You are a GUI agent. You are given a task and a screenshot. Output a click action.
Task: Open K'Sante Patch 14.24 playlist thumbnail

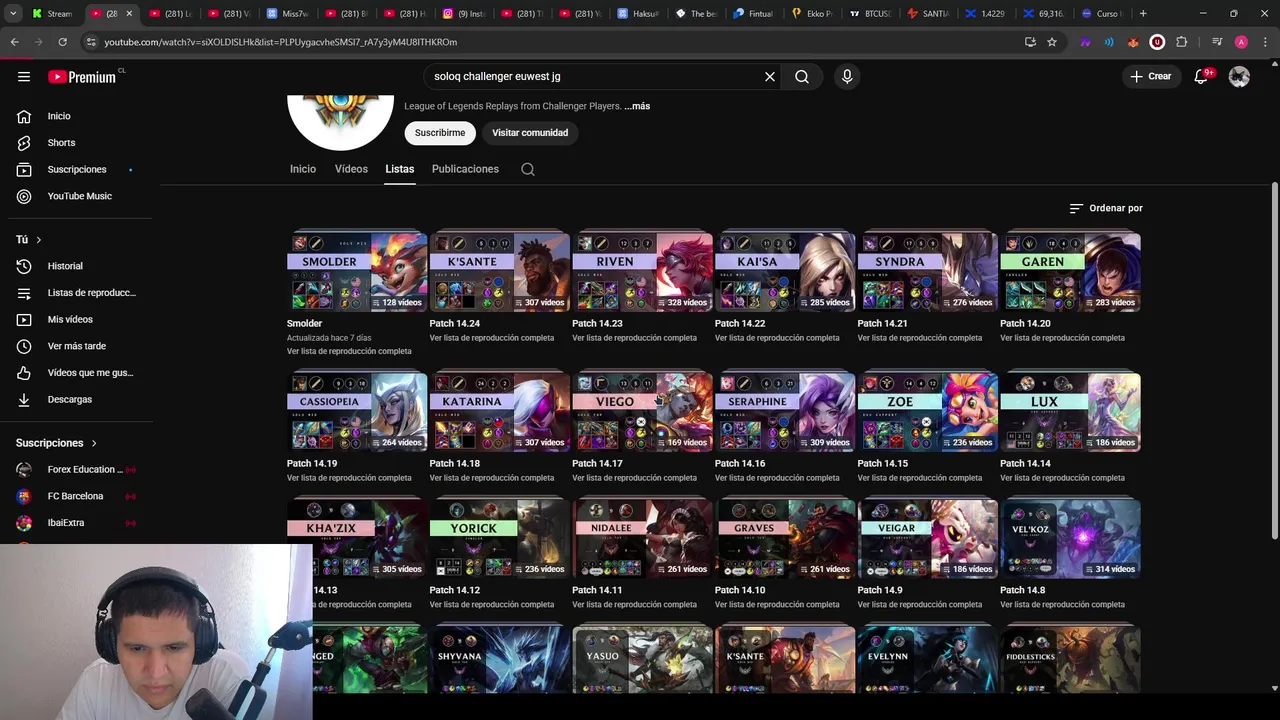coord(500,272)
